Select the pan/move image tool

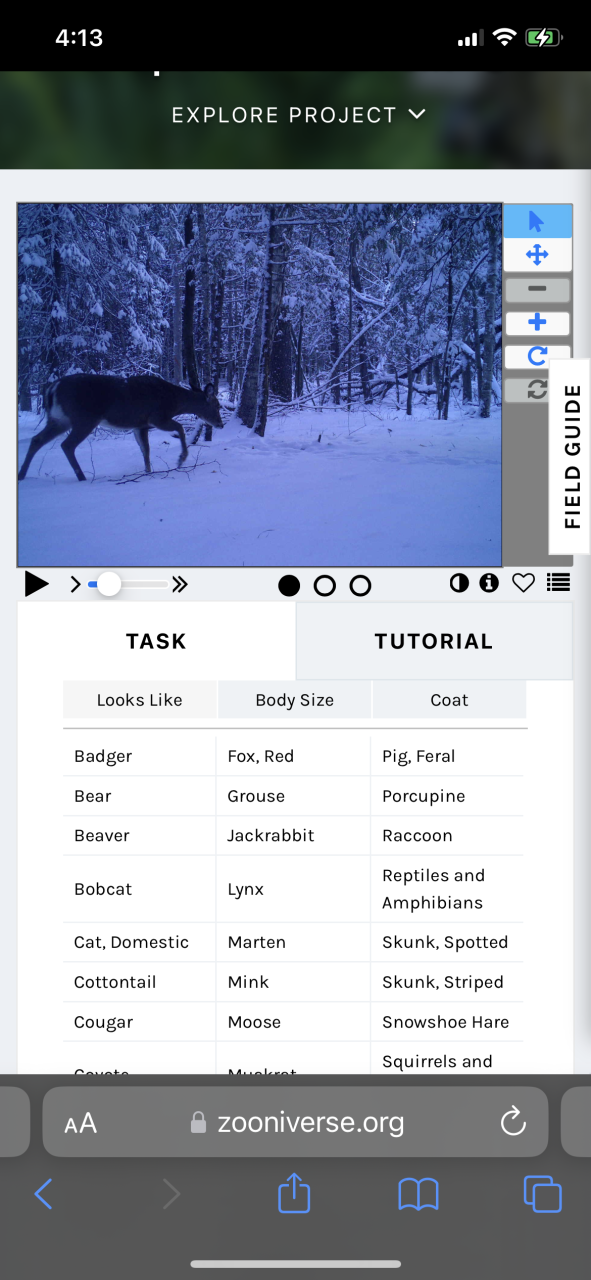(x=537, y=255)
